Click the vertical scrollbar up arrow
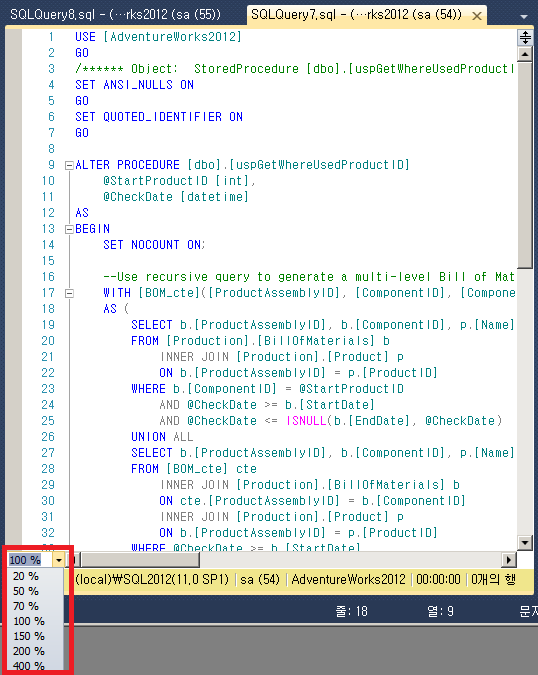 click(525, 54)
